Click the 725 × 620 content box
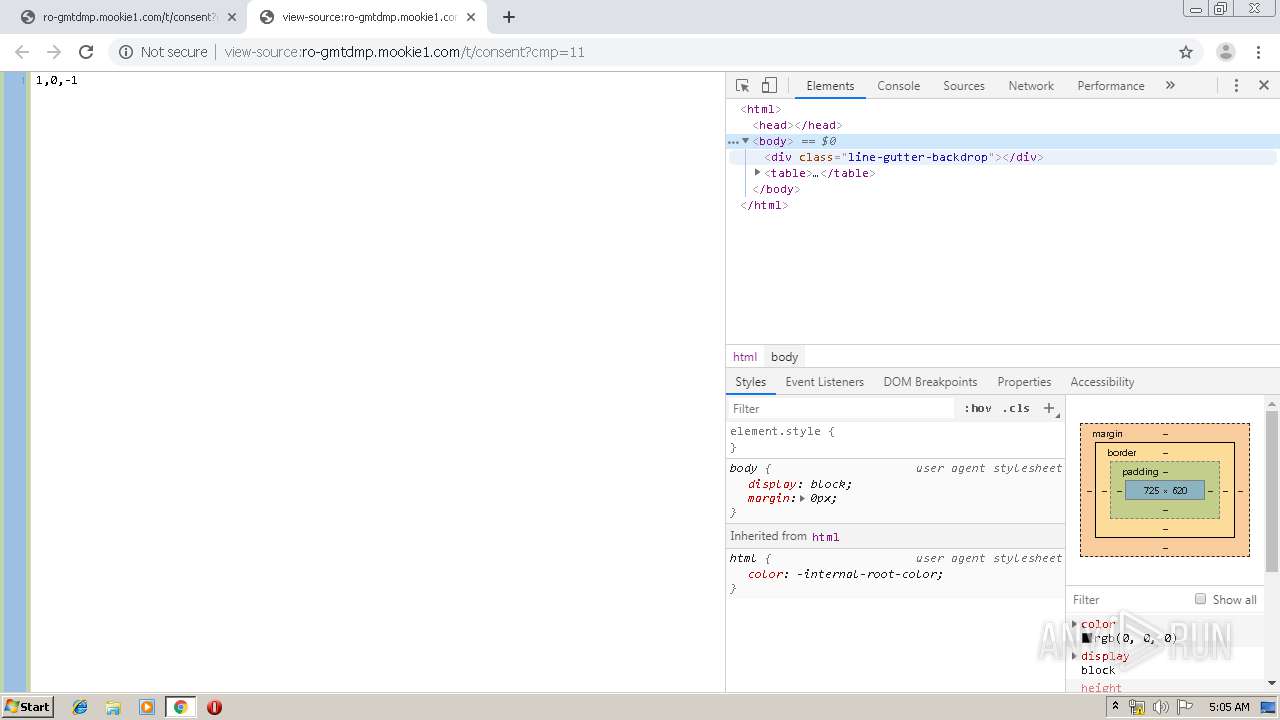Image resolution: width=1280 pixels, height=720 pixels. 1165,490
